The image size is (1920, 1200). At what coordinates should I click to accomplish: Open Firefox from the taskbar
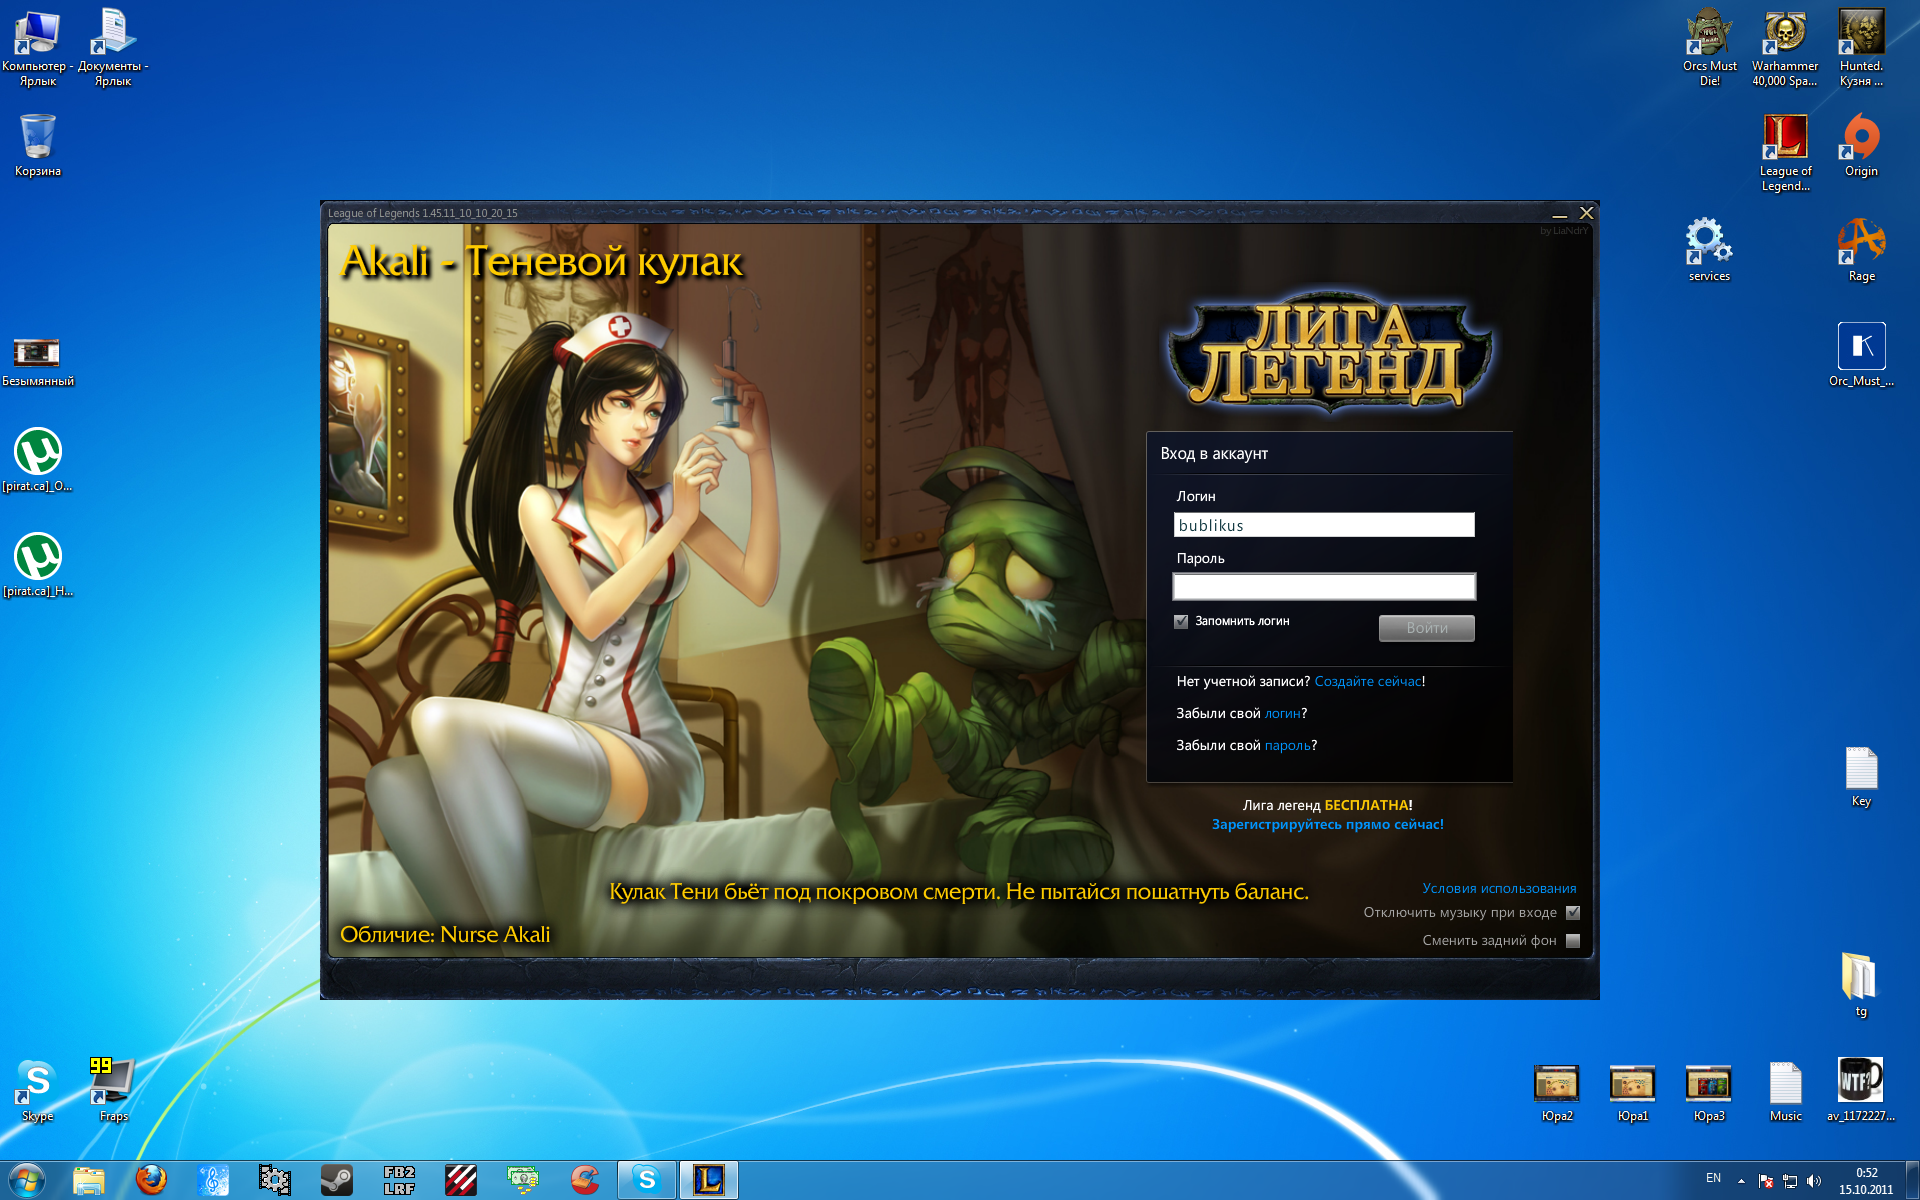[151, 1180]
